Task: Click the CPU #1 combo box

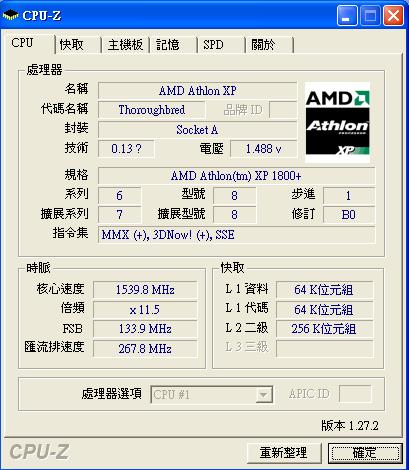Action: pos(212,395)
